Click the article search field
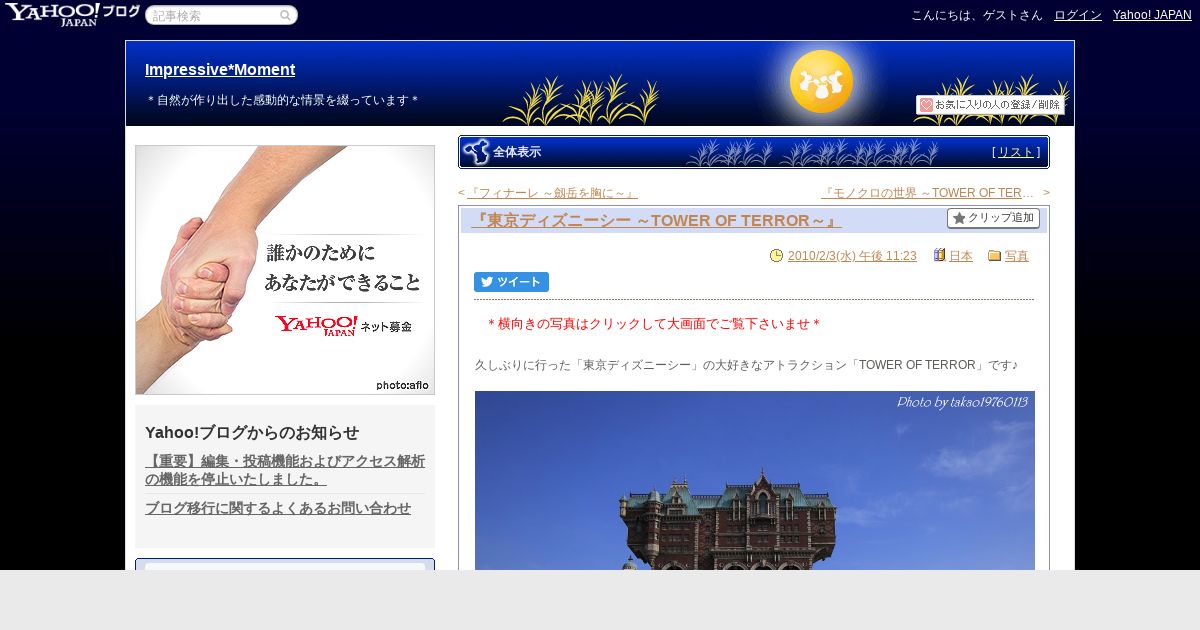This screenshot has width=1200, height=630. pos(221,16)
